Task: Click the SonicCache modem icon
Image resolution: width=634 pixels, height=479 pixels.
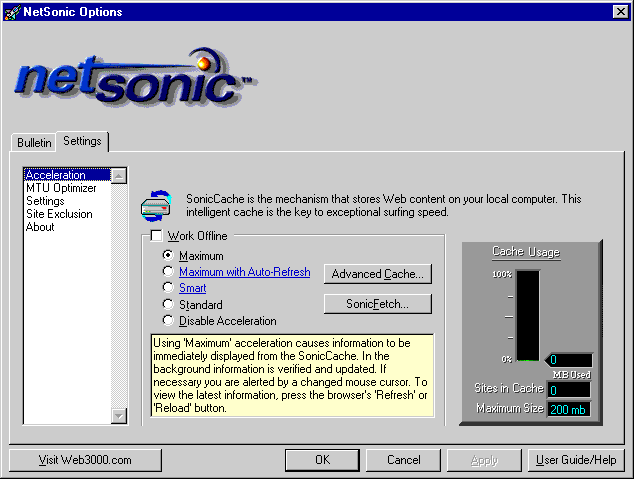Action: tap(156, 206)
